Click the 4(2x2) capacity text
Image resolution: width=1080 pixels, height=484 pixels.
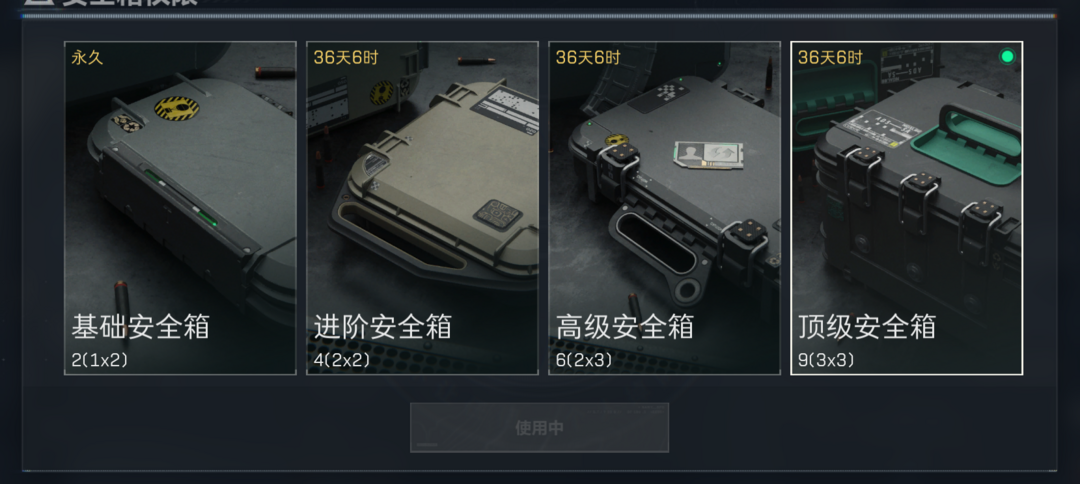pos(342,359)
